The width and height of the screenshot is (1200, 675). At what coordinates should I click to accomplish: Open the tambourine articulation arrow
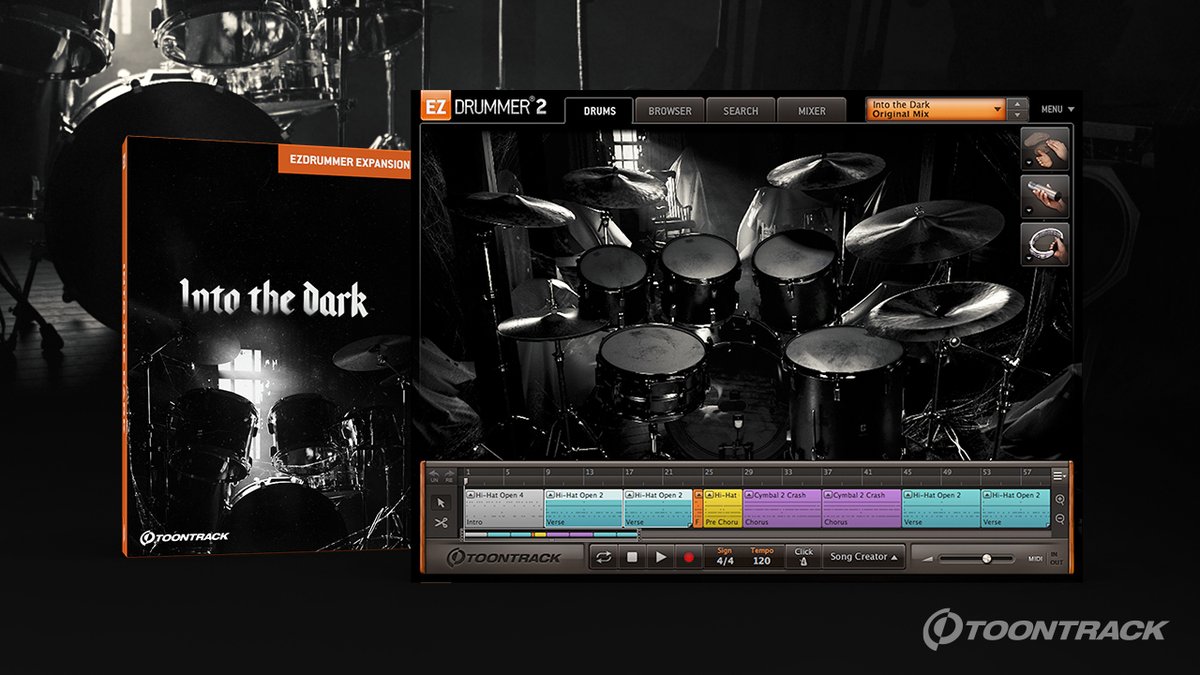coord(1030,258)
